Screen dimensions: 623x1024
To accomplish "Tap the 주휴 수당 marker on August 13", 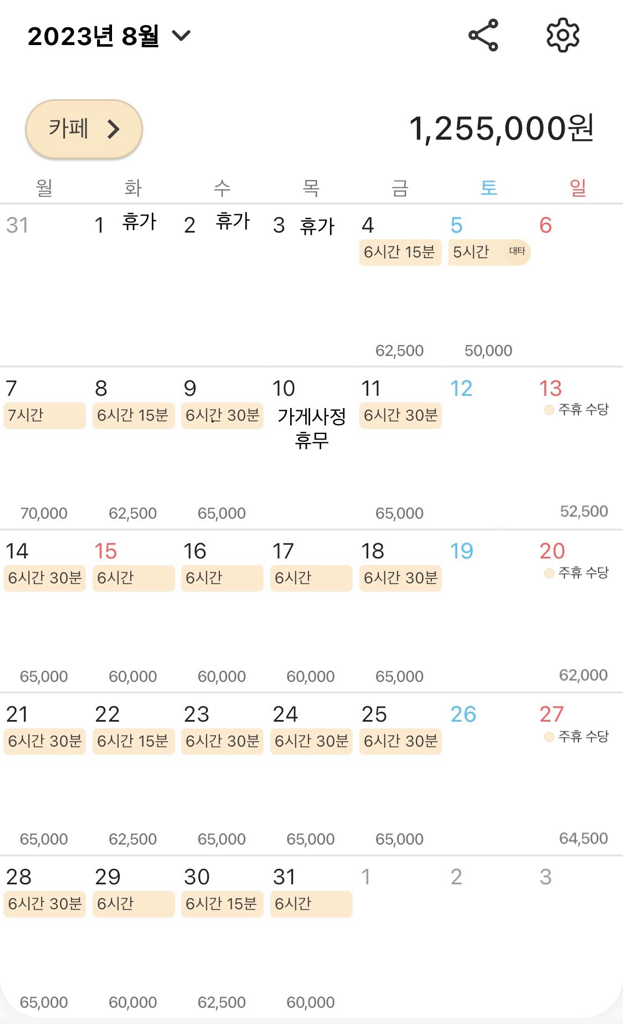I will point(577,409).
